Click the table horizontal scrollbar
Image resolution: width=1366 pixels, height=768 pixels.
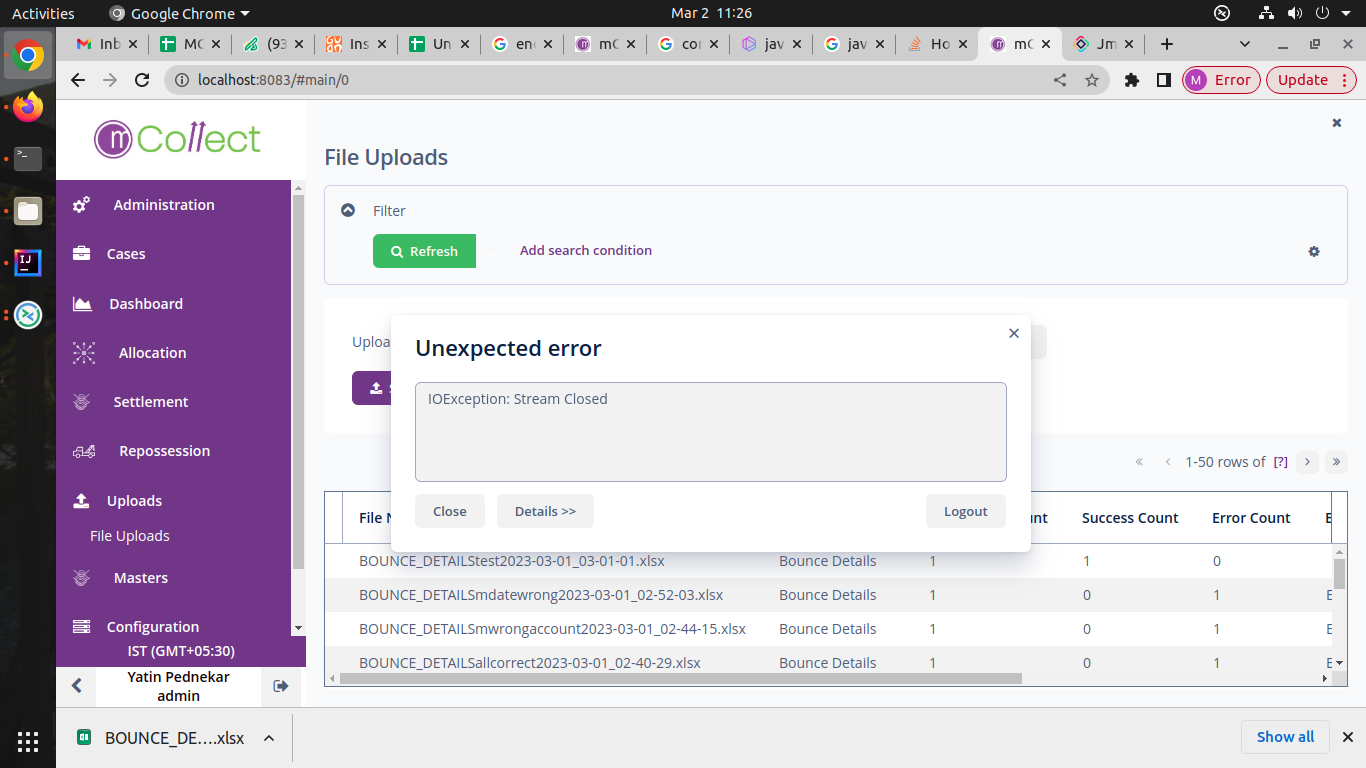click(x=681, y=678)
